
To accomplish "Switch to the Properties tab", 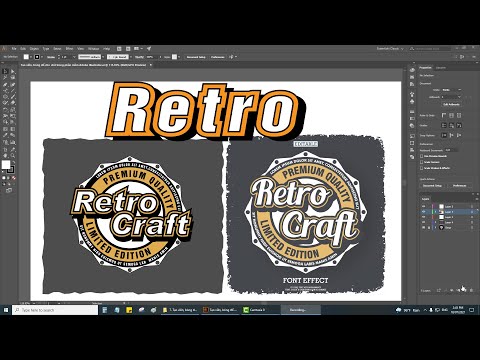I will 425,68.
